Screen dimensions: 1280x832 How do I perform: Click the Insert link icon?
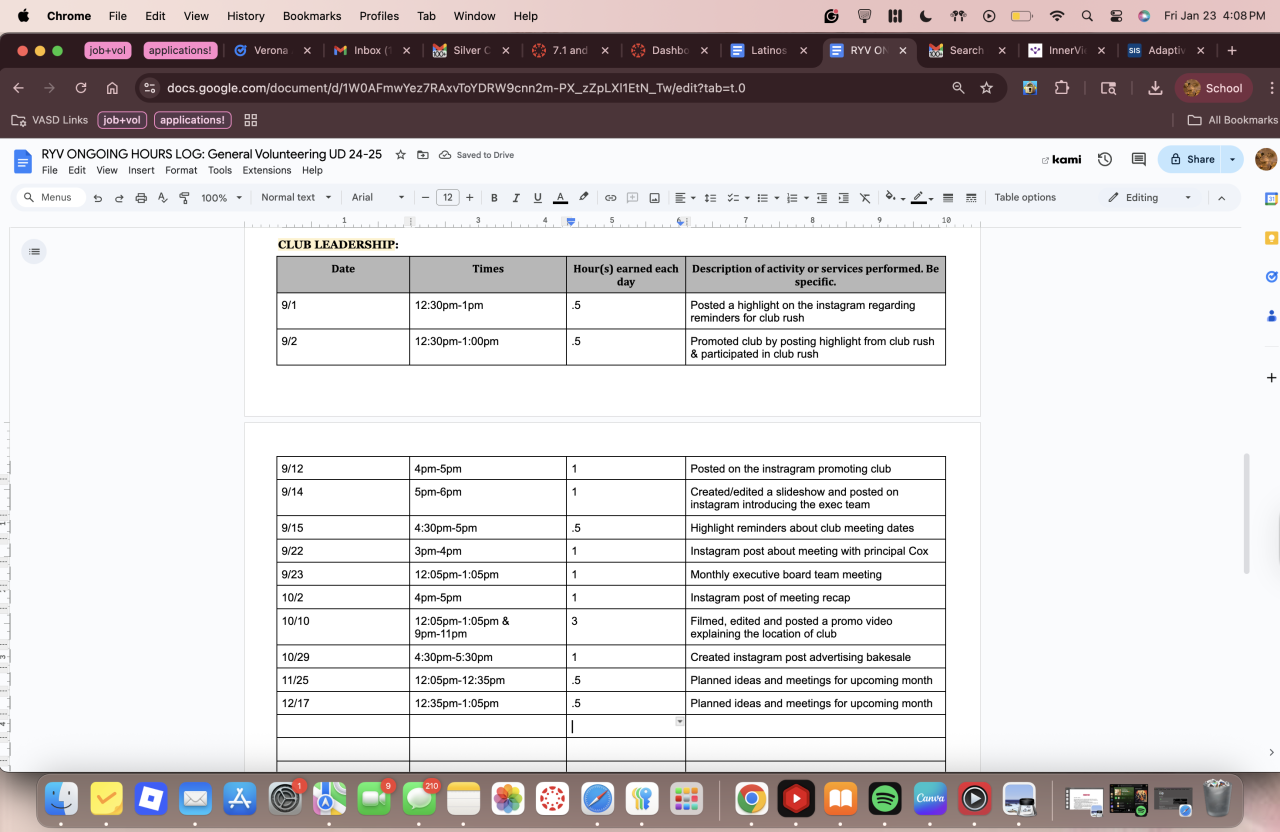tap(610, 198)
